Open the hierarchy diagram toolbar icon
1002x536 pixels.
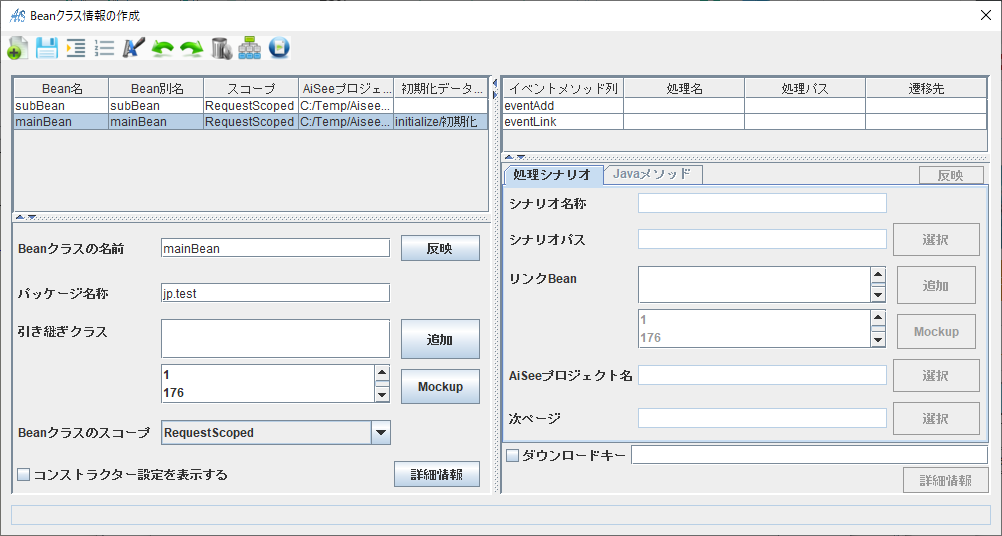click(250, 48)
